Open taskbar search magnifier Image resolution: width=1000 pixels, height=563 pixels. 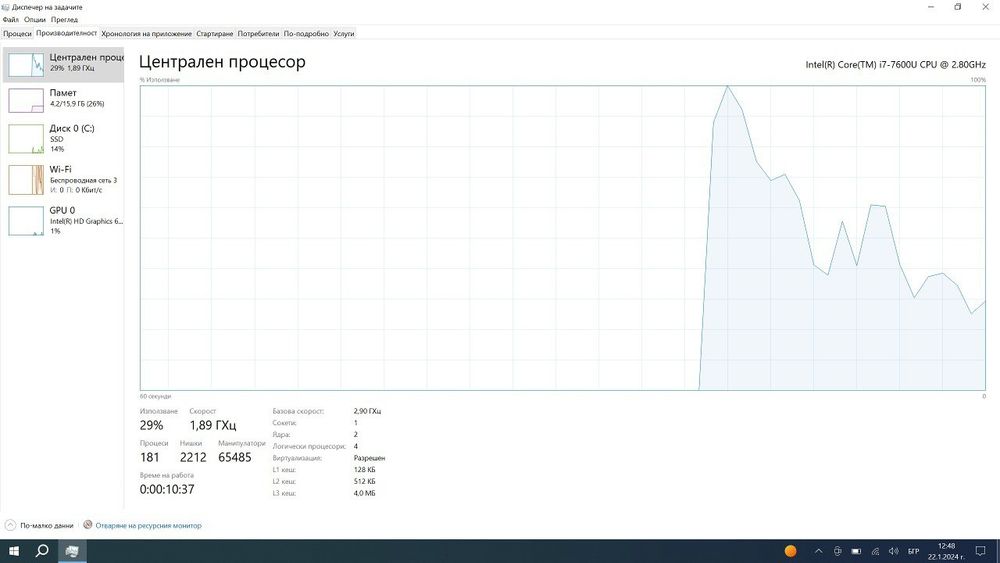click(42, 551)
